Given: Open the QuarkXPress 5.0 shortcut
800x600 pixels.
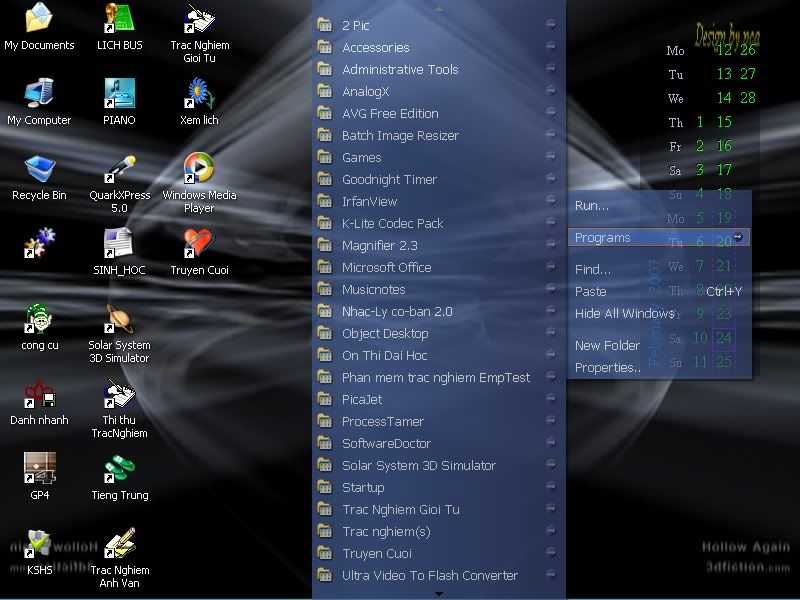Looking at the screenshot, I should (119, 168).
